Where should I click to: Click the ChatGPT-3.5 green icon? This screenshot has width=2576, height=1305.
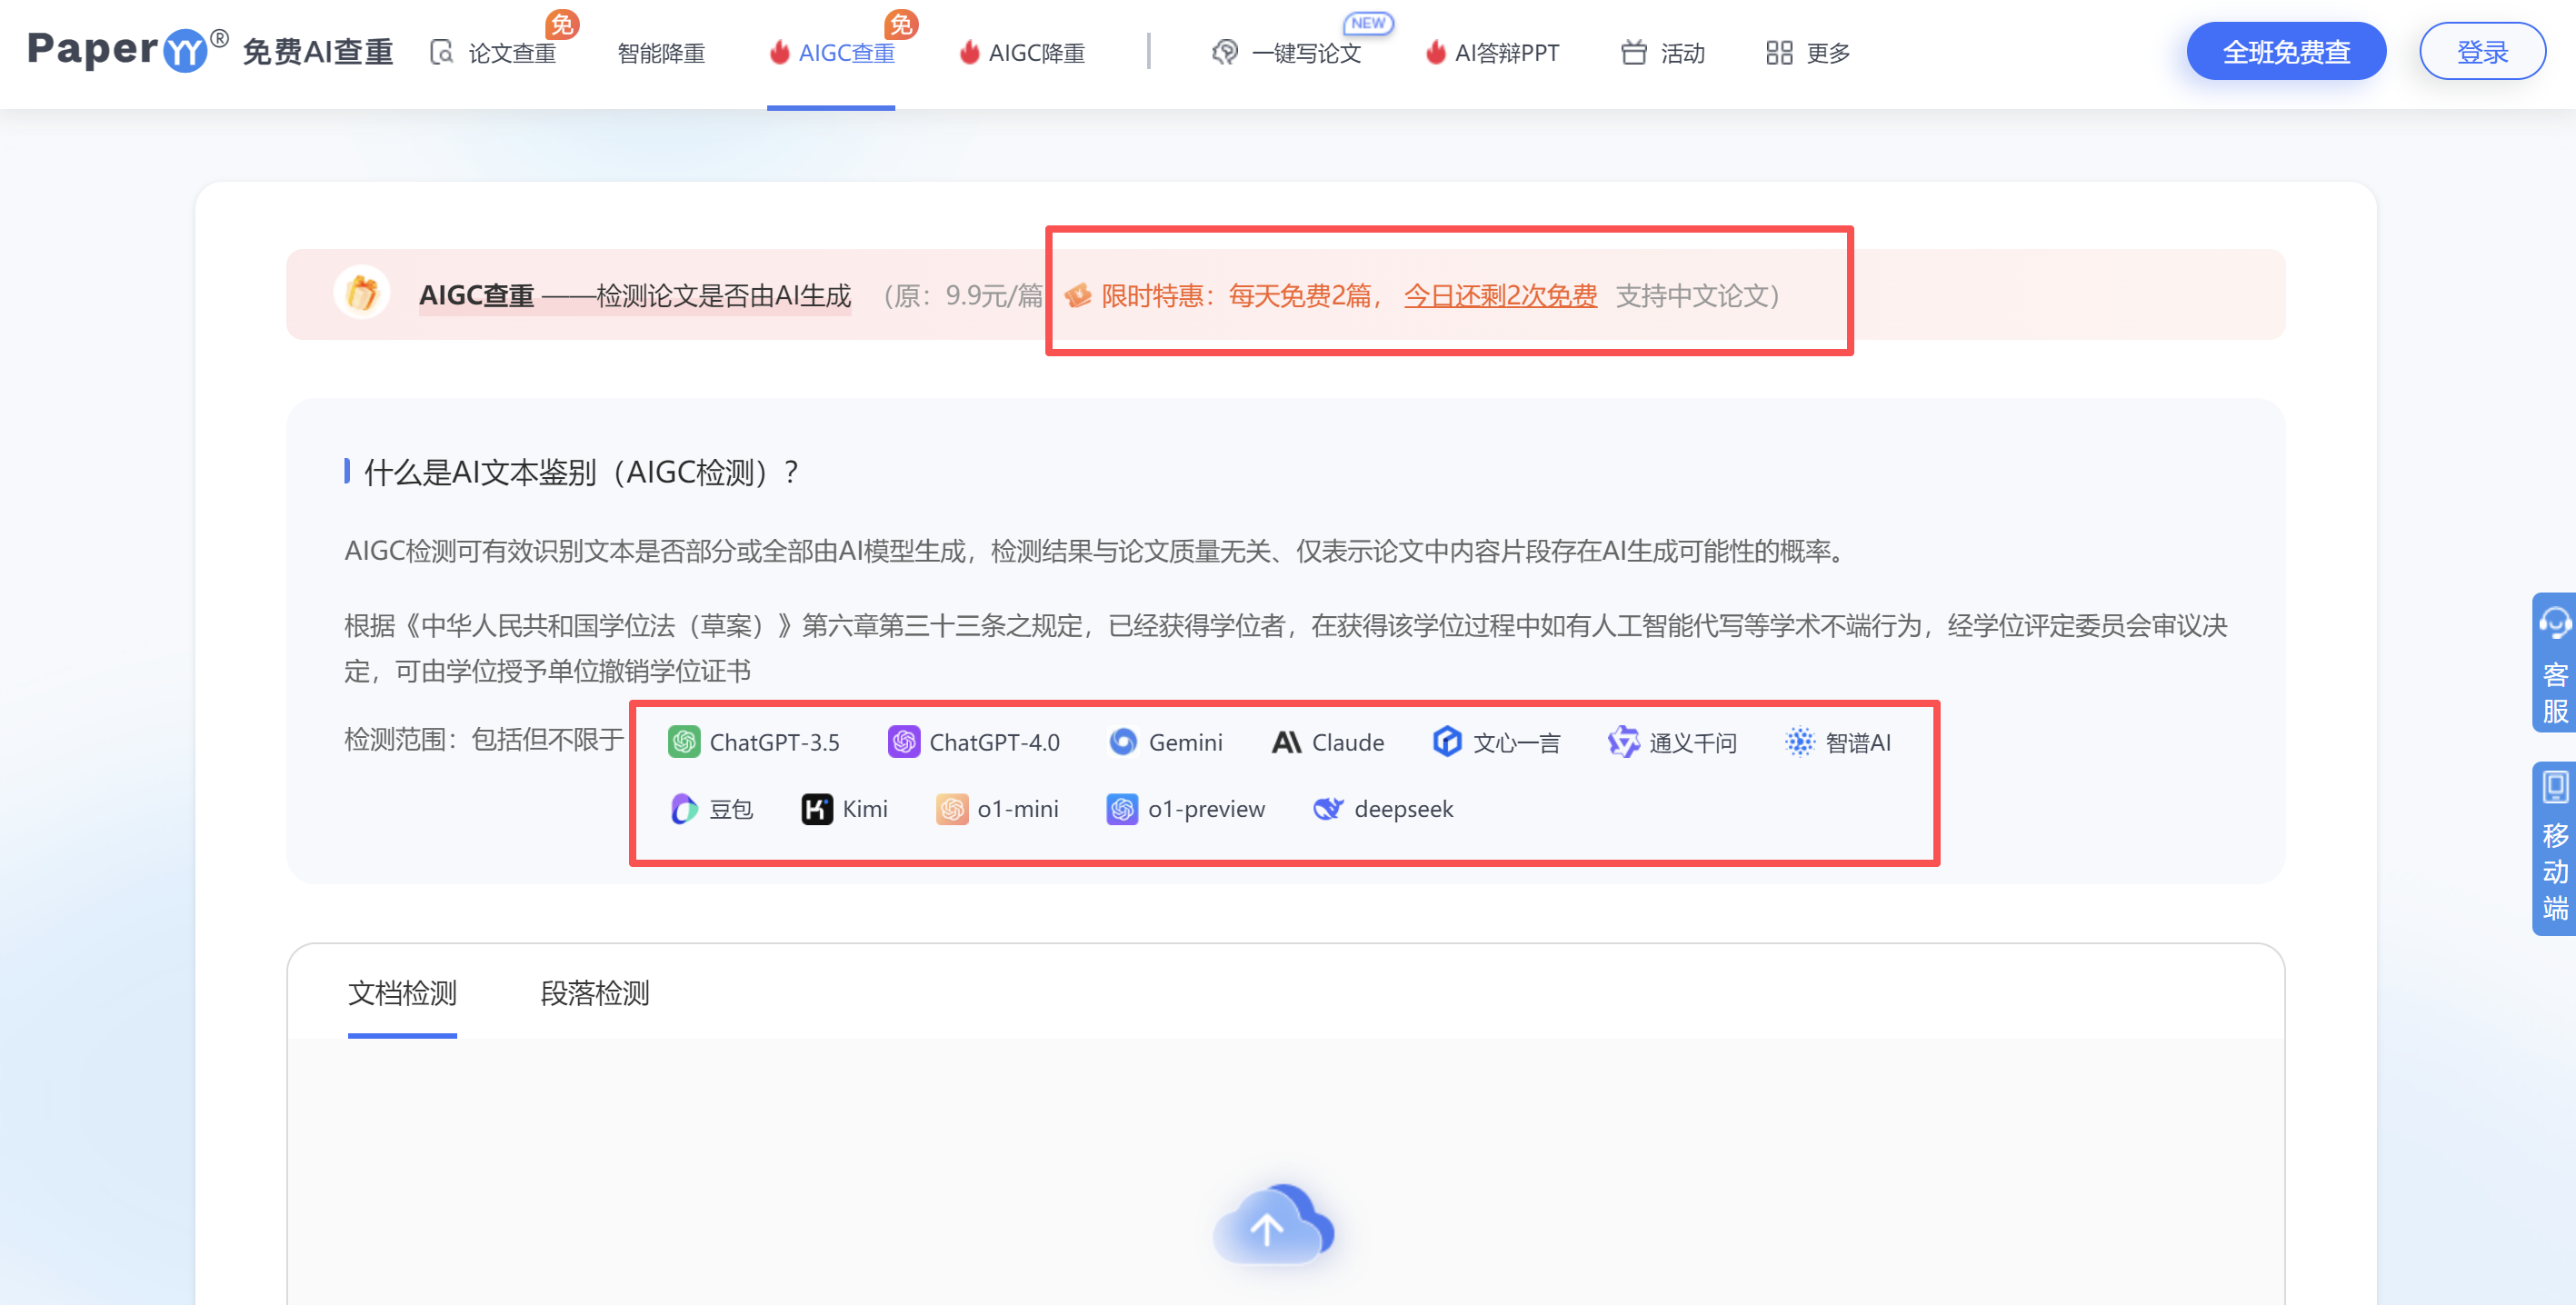(684, 742)
